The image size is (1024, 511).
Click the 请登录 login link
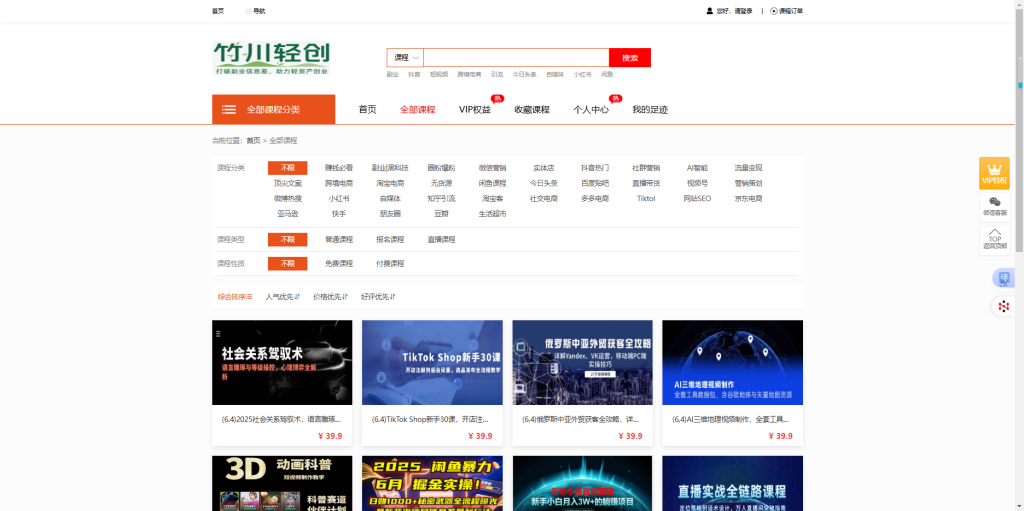tap(743, 11)
